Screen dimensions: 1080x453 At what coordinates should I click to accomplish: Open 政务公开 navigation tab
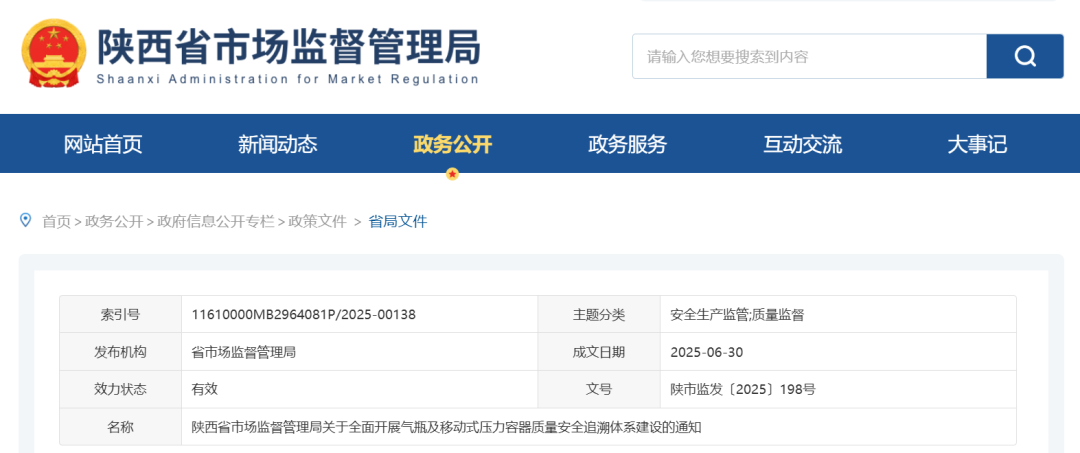coord(453,144)
